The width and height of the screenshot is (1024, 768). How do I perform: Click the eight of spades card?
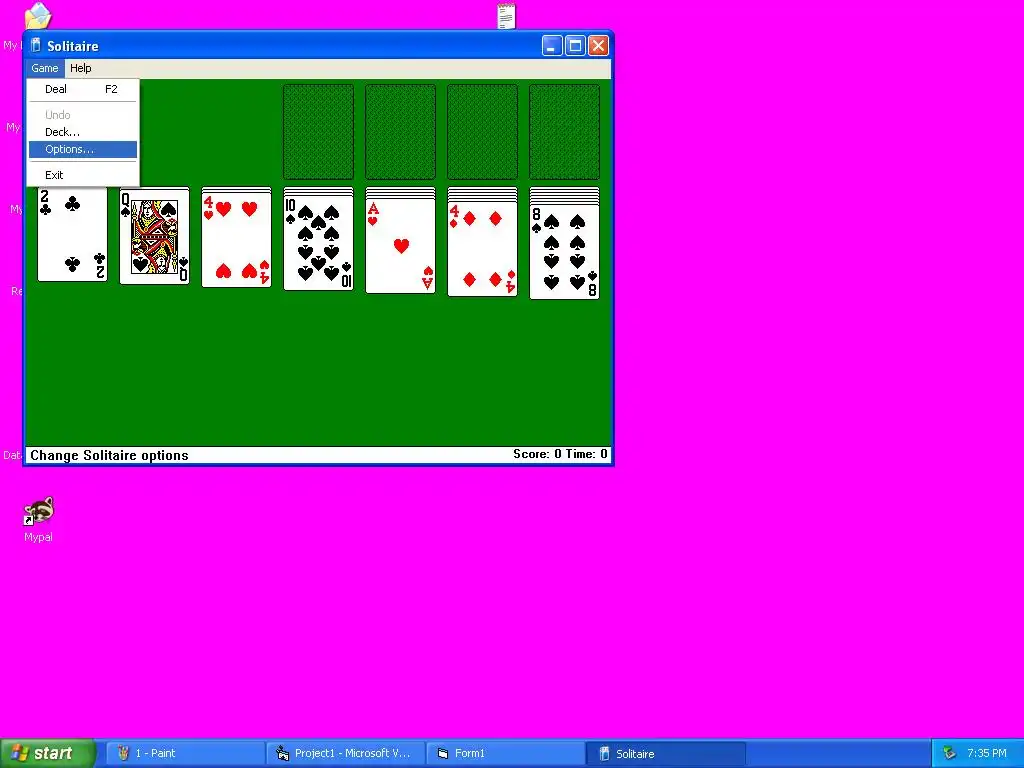pos(564,252)
